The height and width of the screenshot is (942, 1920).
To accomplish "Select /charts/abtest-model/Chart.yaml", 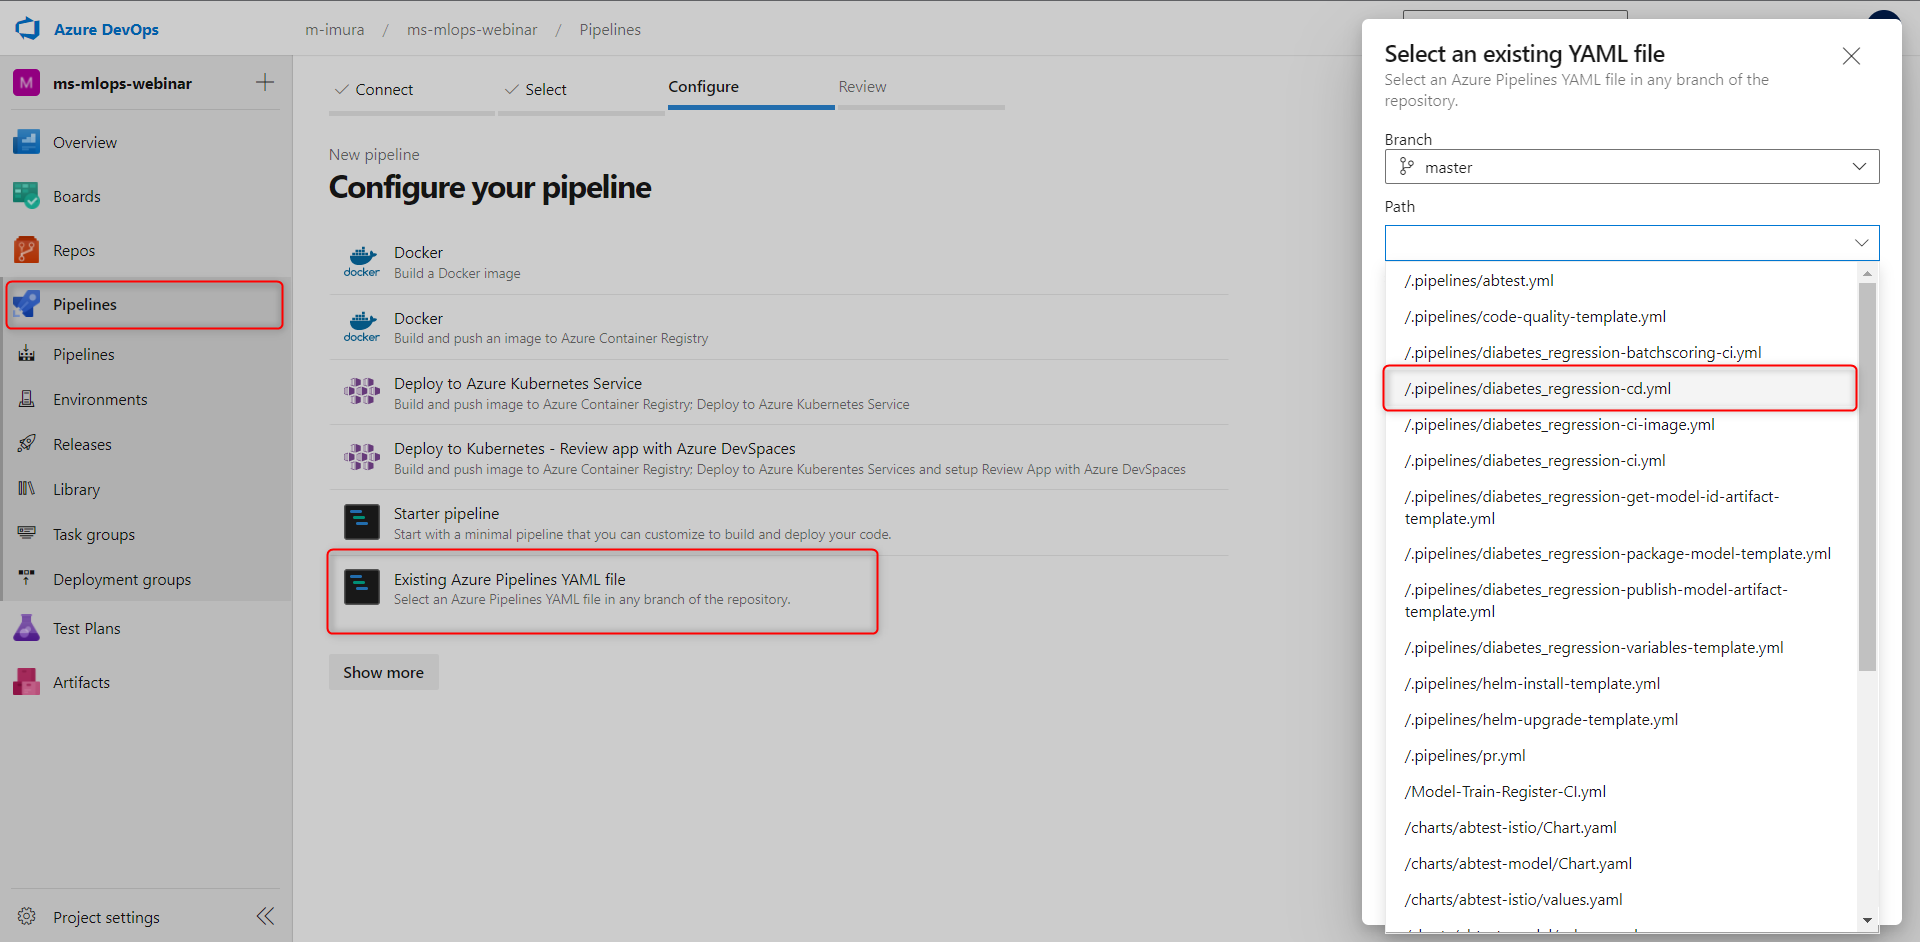I will tap(1621, 864).
